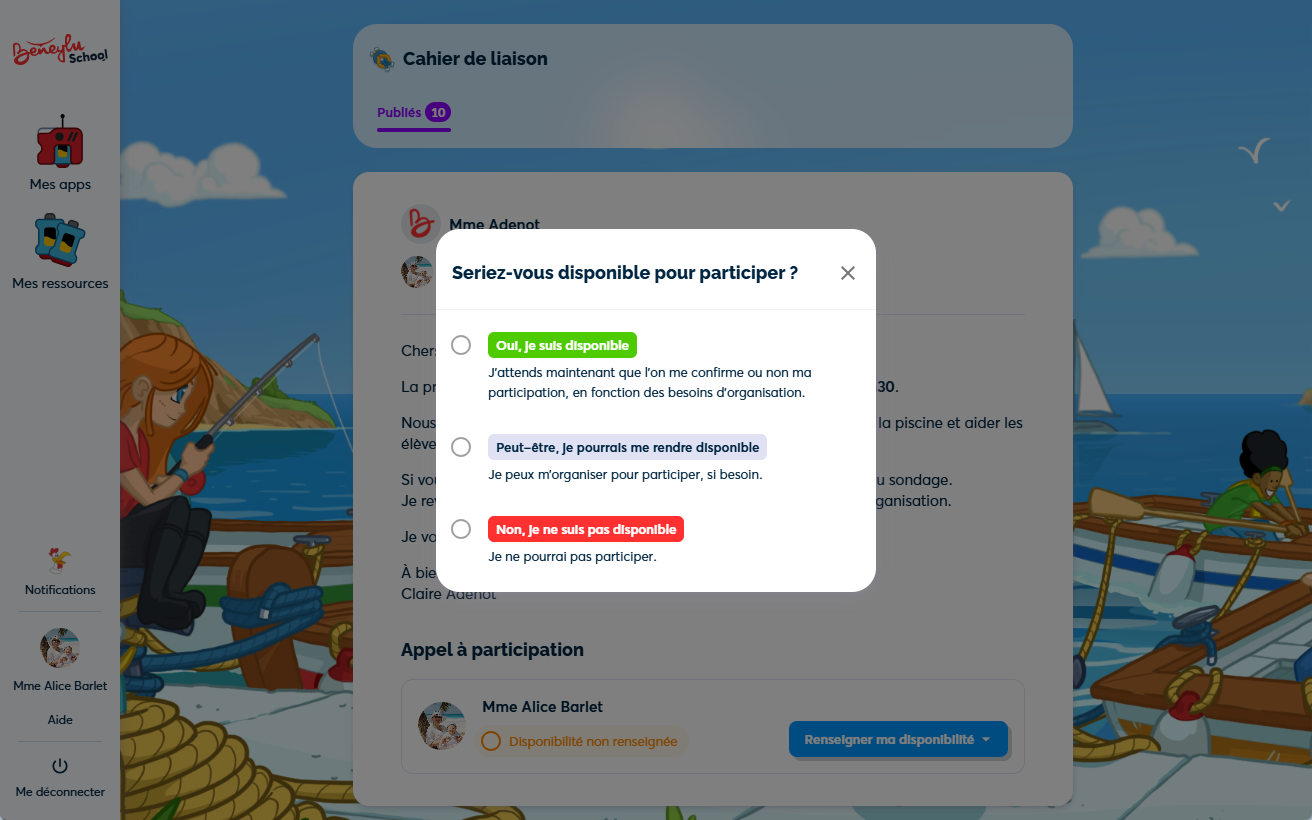Choose 'Peut-être, je pourrais me rendre disponible'
Viewport: 1312px width, 820px height.
(461, 446)
